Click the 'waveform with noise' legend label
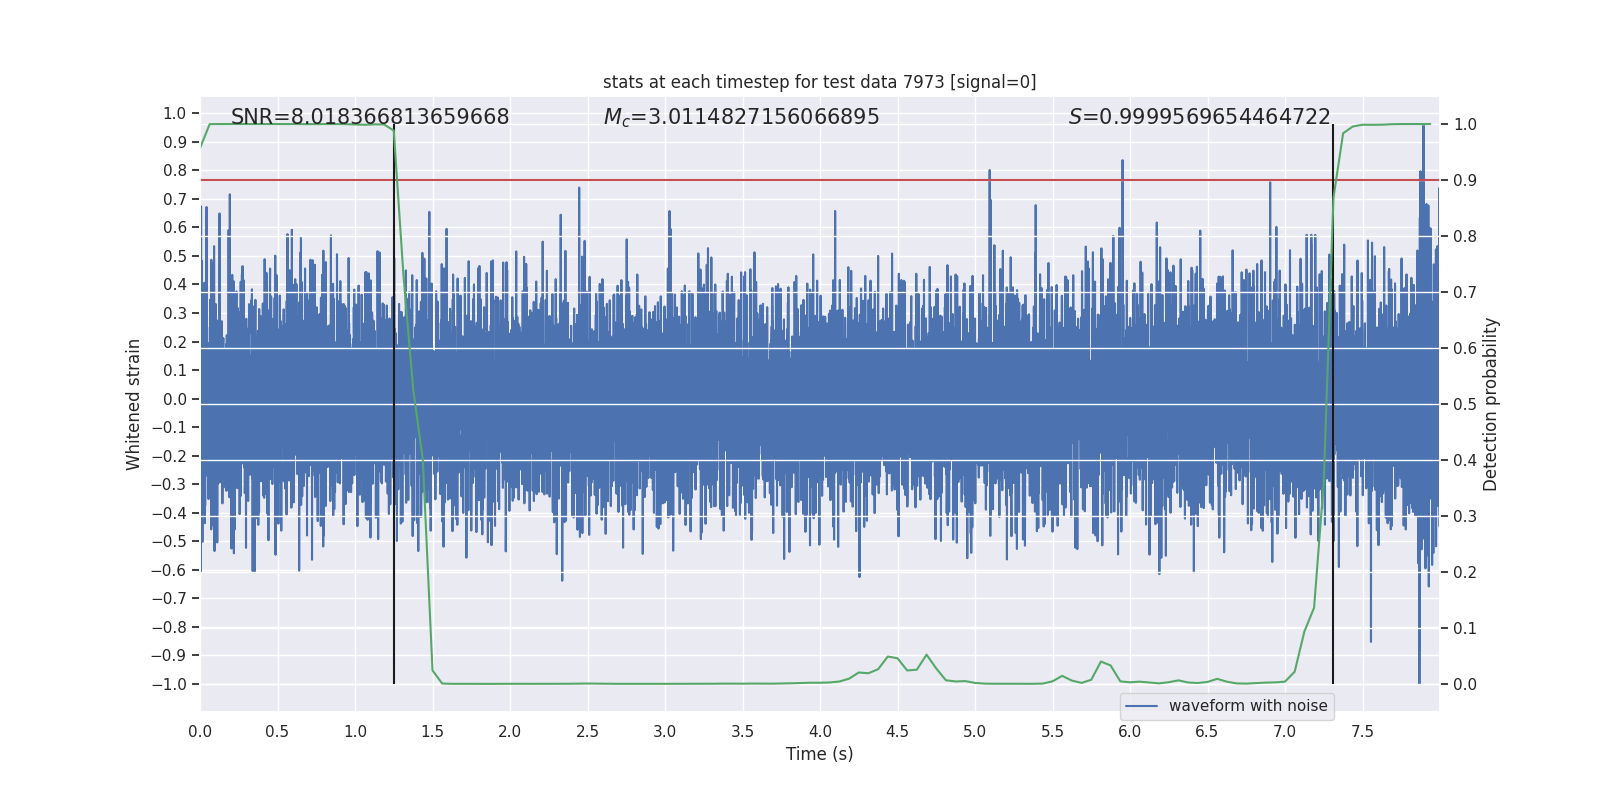Screen dimensions: 1600x800 (x=1248, y=706)
